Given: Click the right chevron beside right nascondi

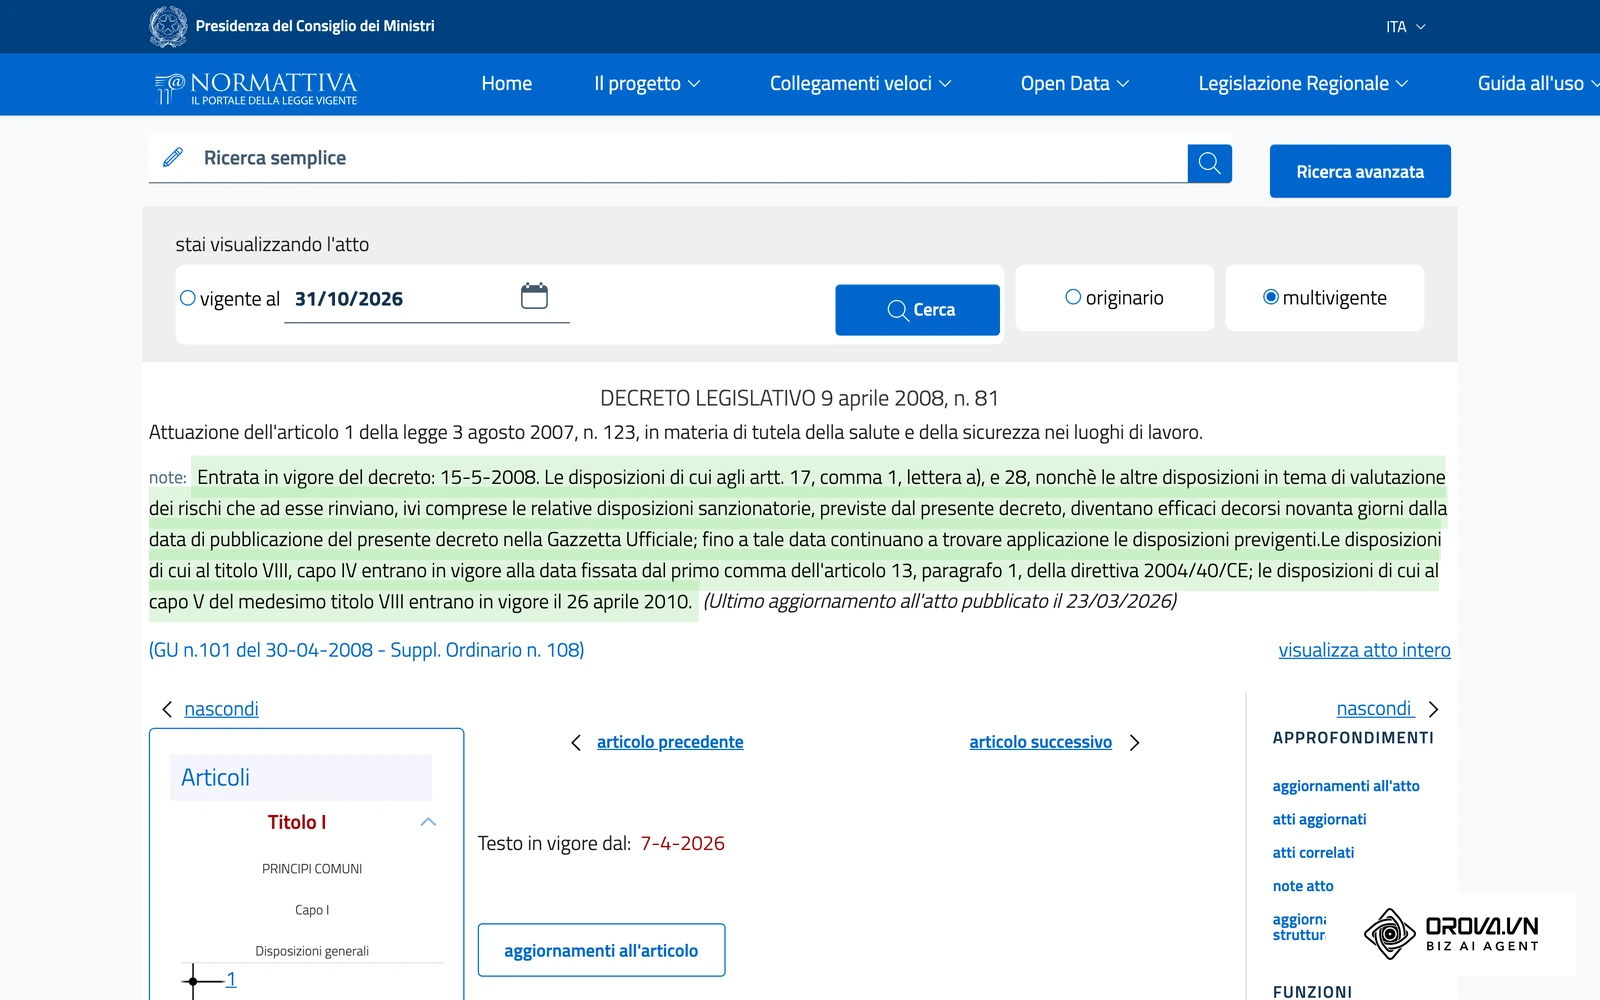Looking at the screenshot, I should [x=1433, y=709].
